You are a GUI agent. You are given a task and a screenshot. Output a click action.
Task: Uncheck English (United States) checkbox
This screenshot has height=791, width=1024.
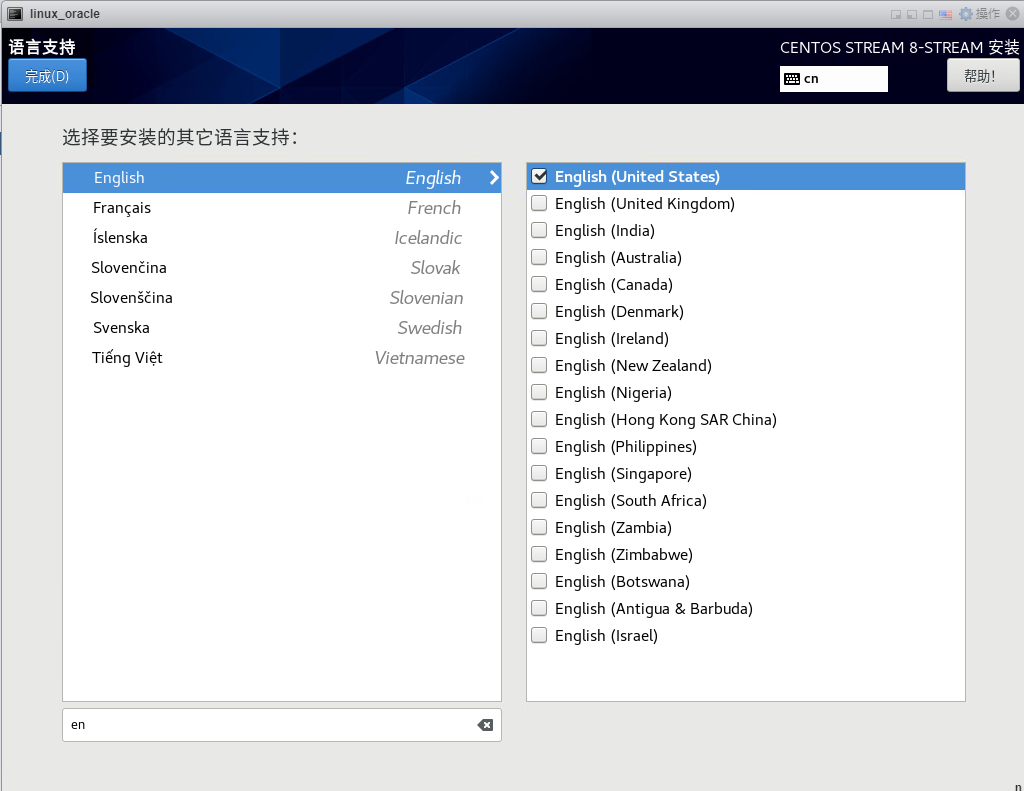(539, 176)
